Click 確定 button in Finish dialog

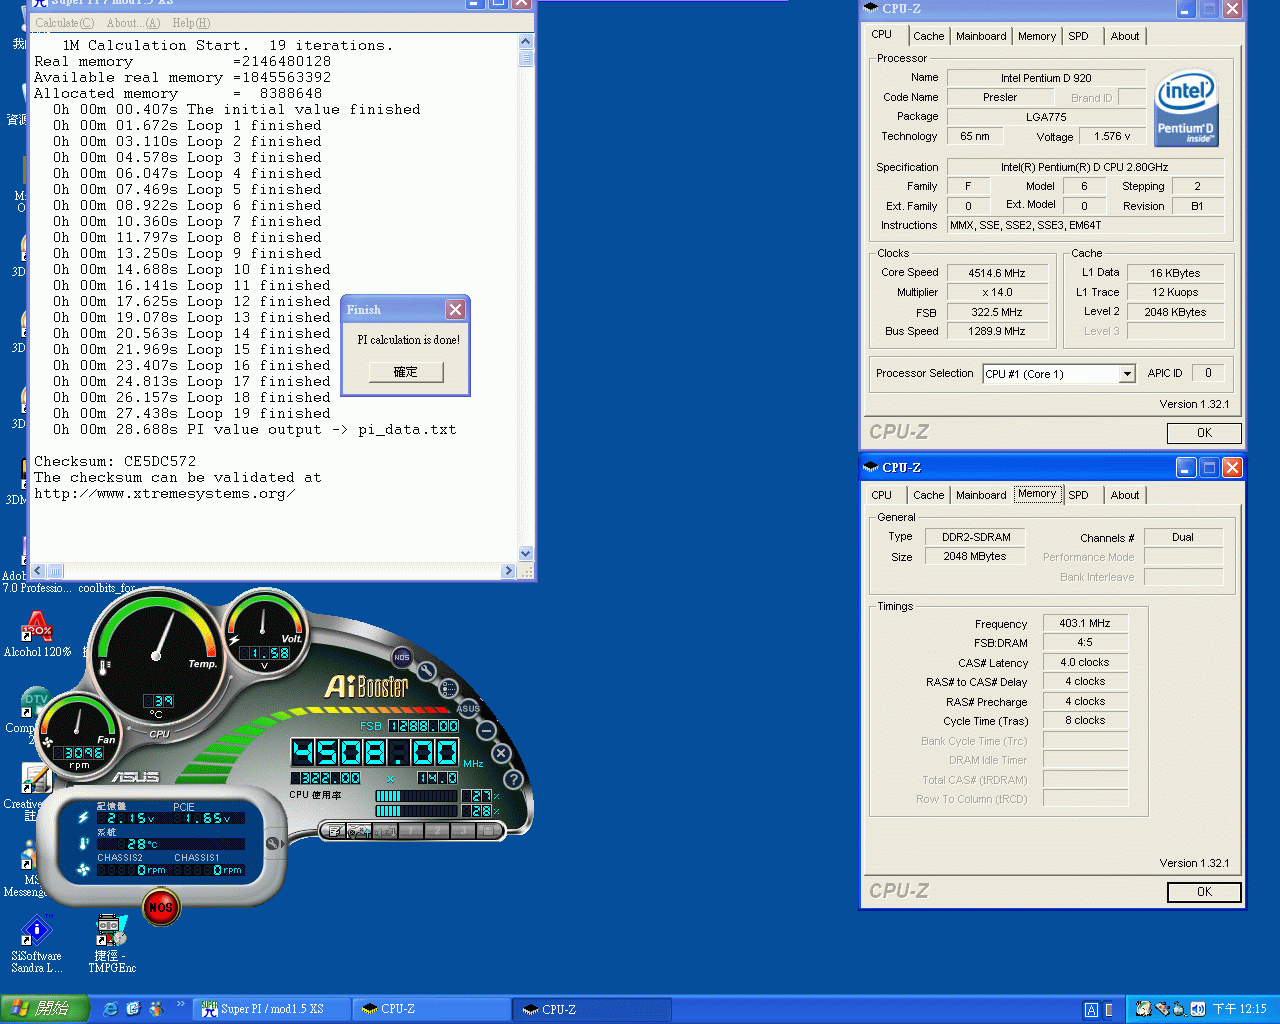click(x=405, y=372)
